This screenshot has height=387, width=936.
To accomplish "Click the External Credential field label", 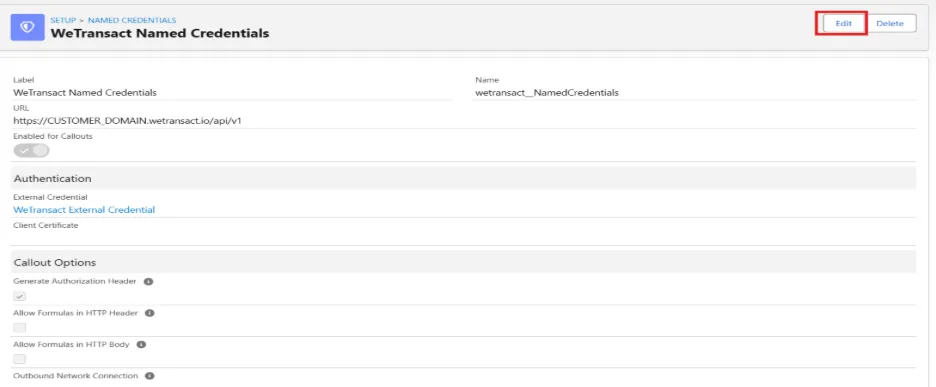I will click(50, 197).
